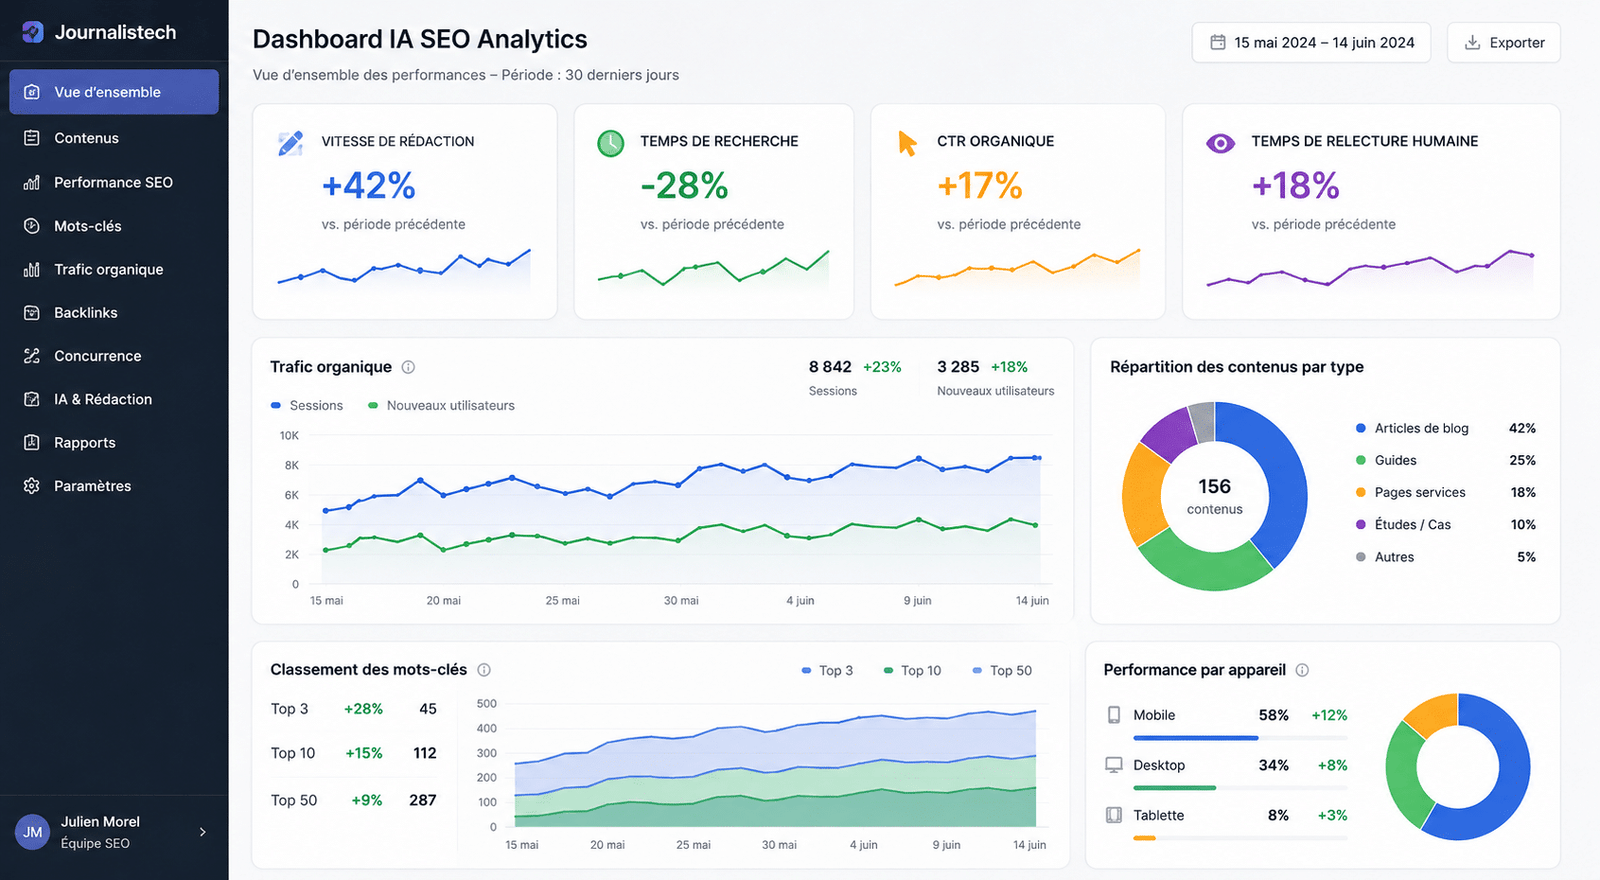Image resolution: width=1600 pixels, height=880 pixels.
Task: Click the info icon beside Classement des mots-clés
Action: point(484,670)
